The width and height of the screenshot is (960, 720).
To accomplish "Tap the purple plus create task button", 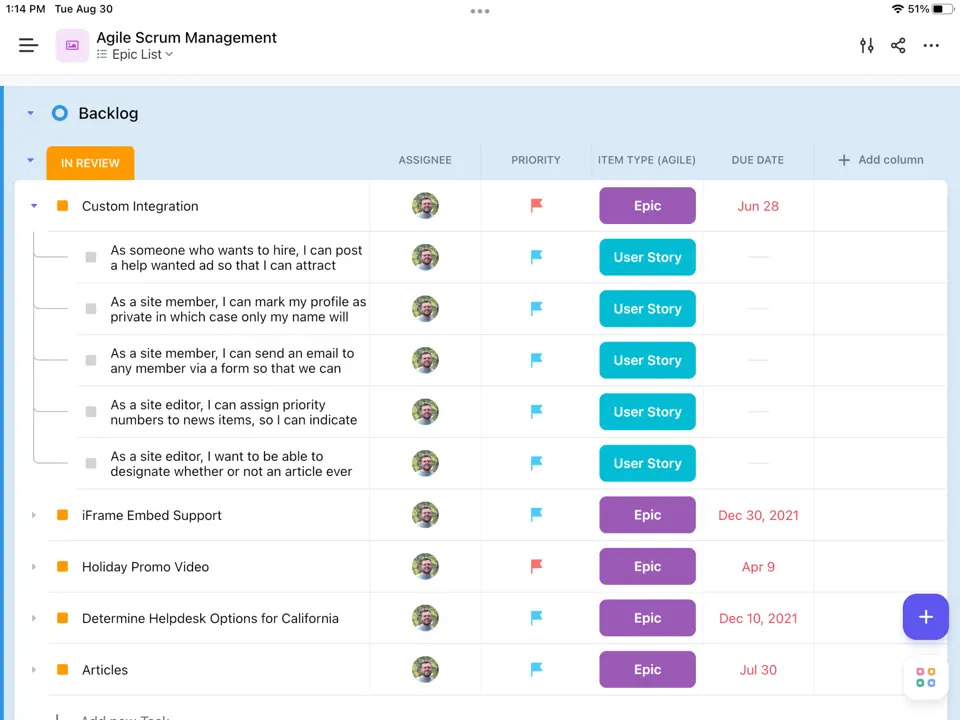I will (x=925, y=617).
